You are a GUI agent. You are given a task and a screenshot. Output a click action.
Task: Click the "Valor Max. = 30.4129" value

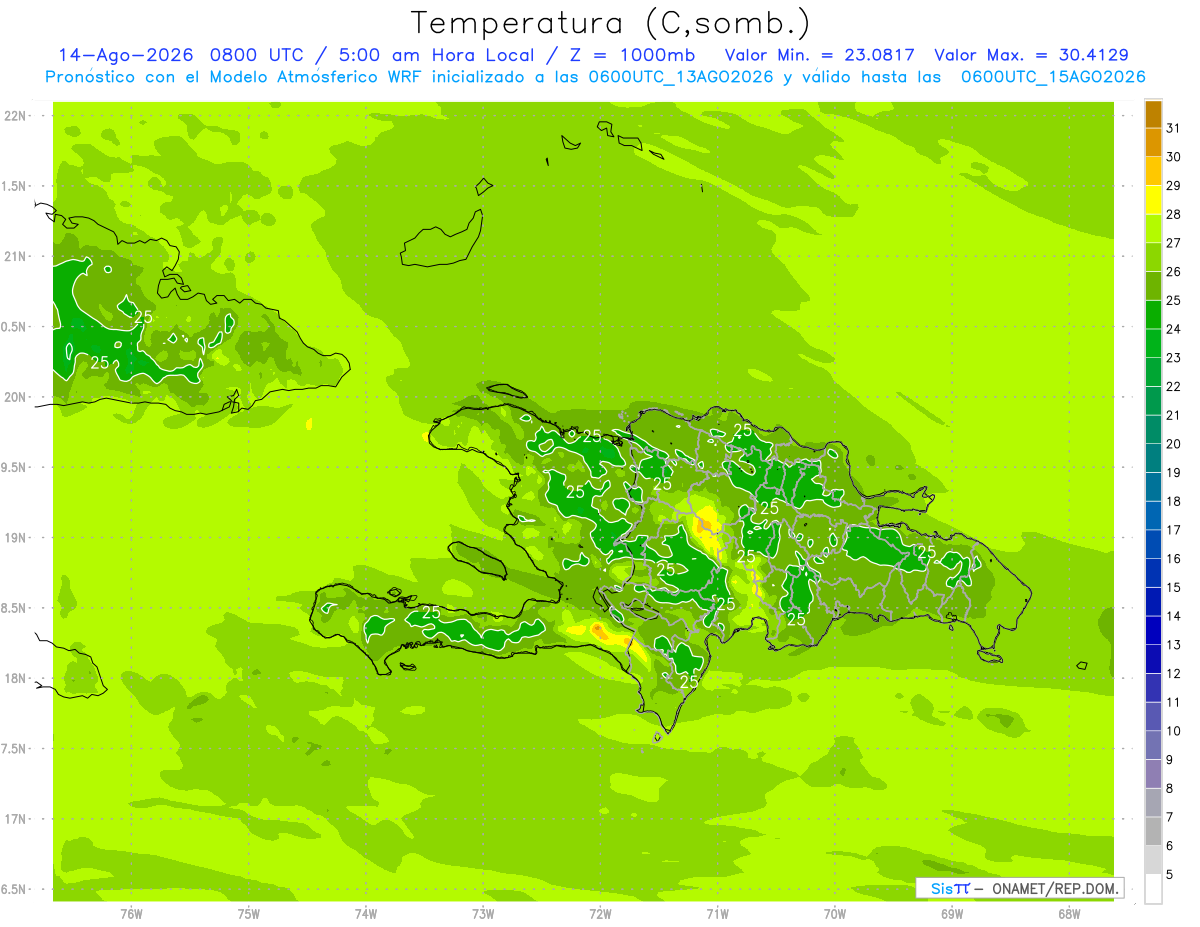(x=1031, y=55)
